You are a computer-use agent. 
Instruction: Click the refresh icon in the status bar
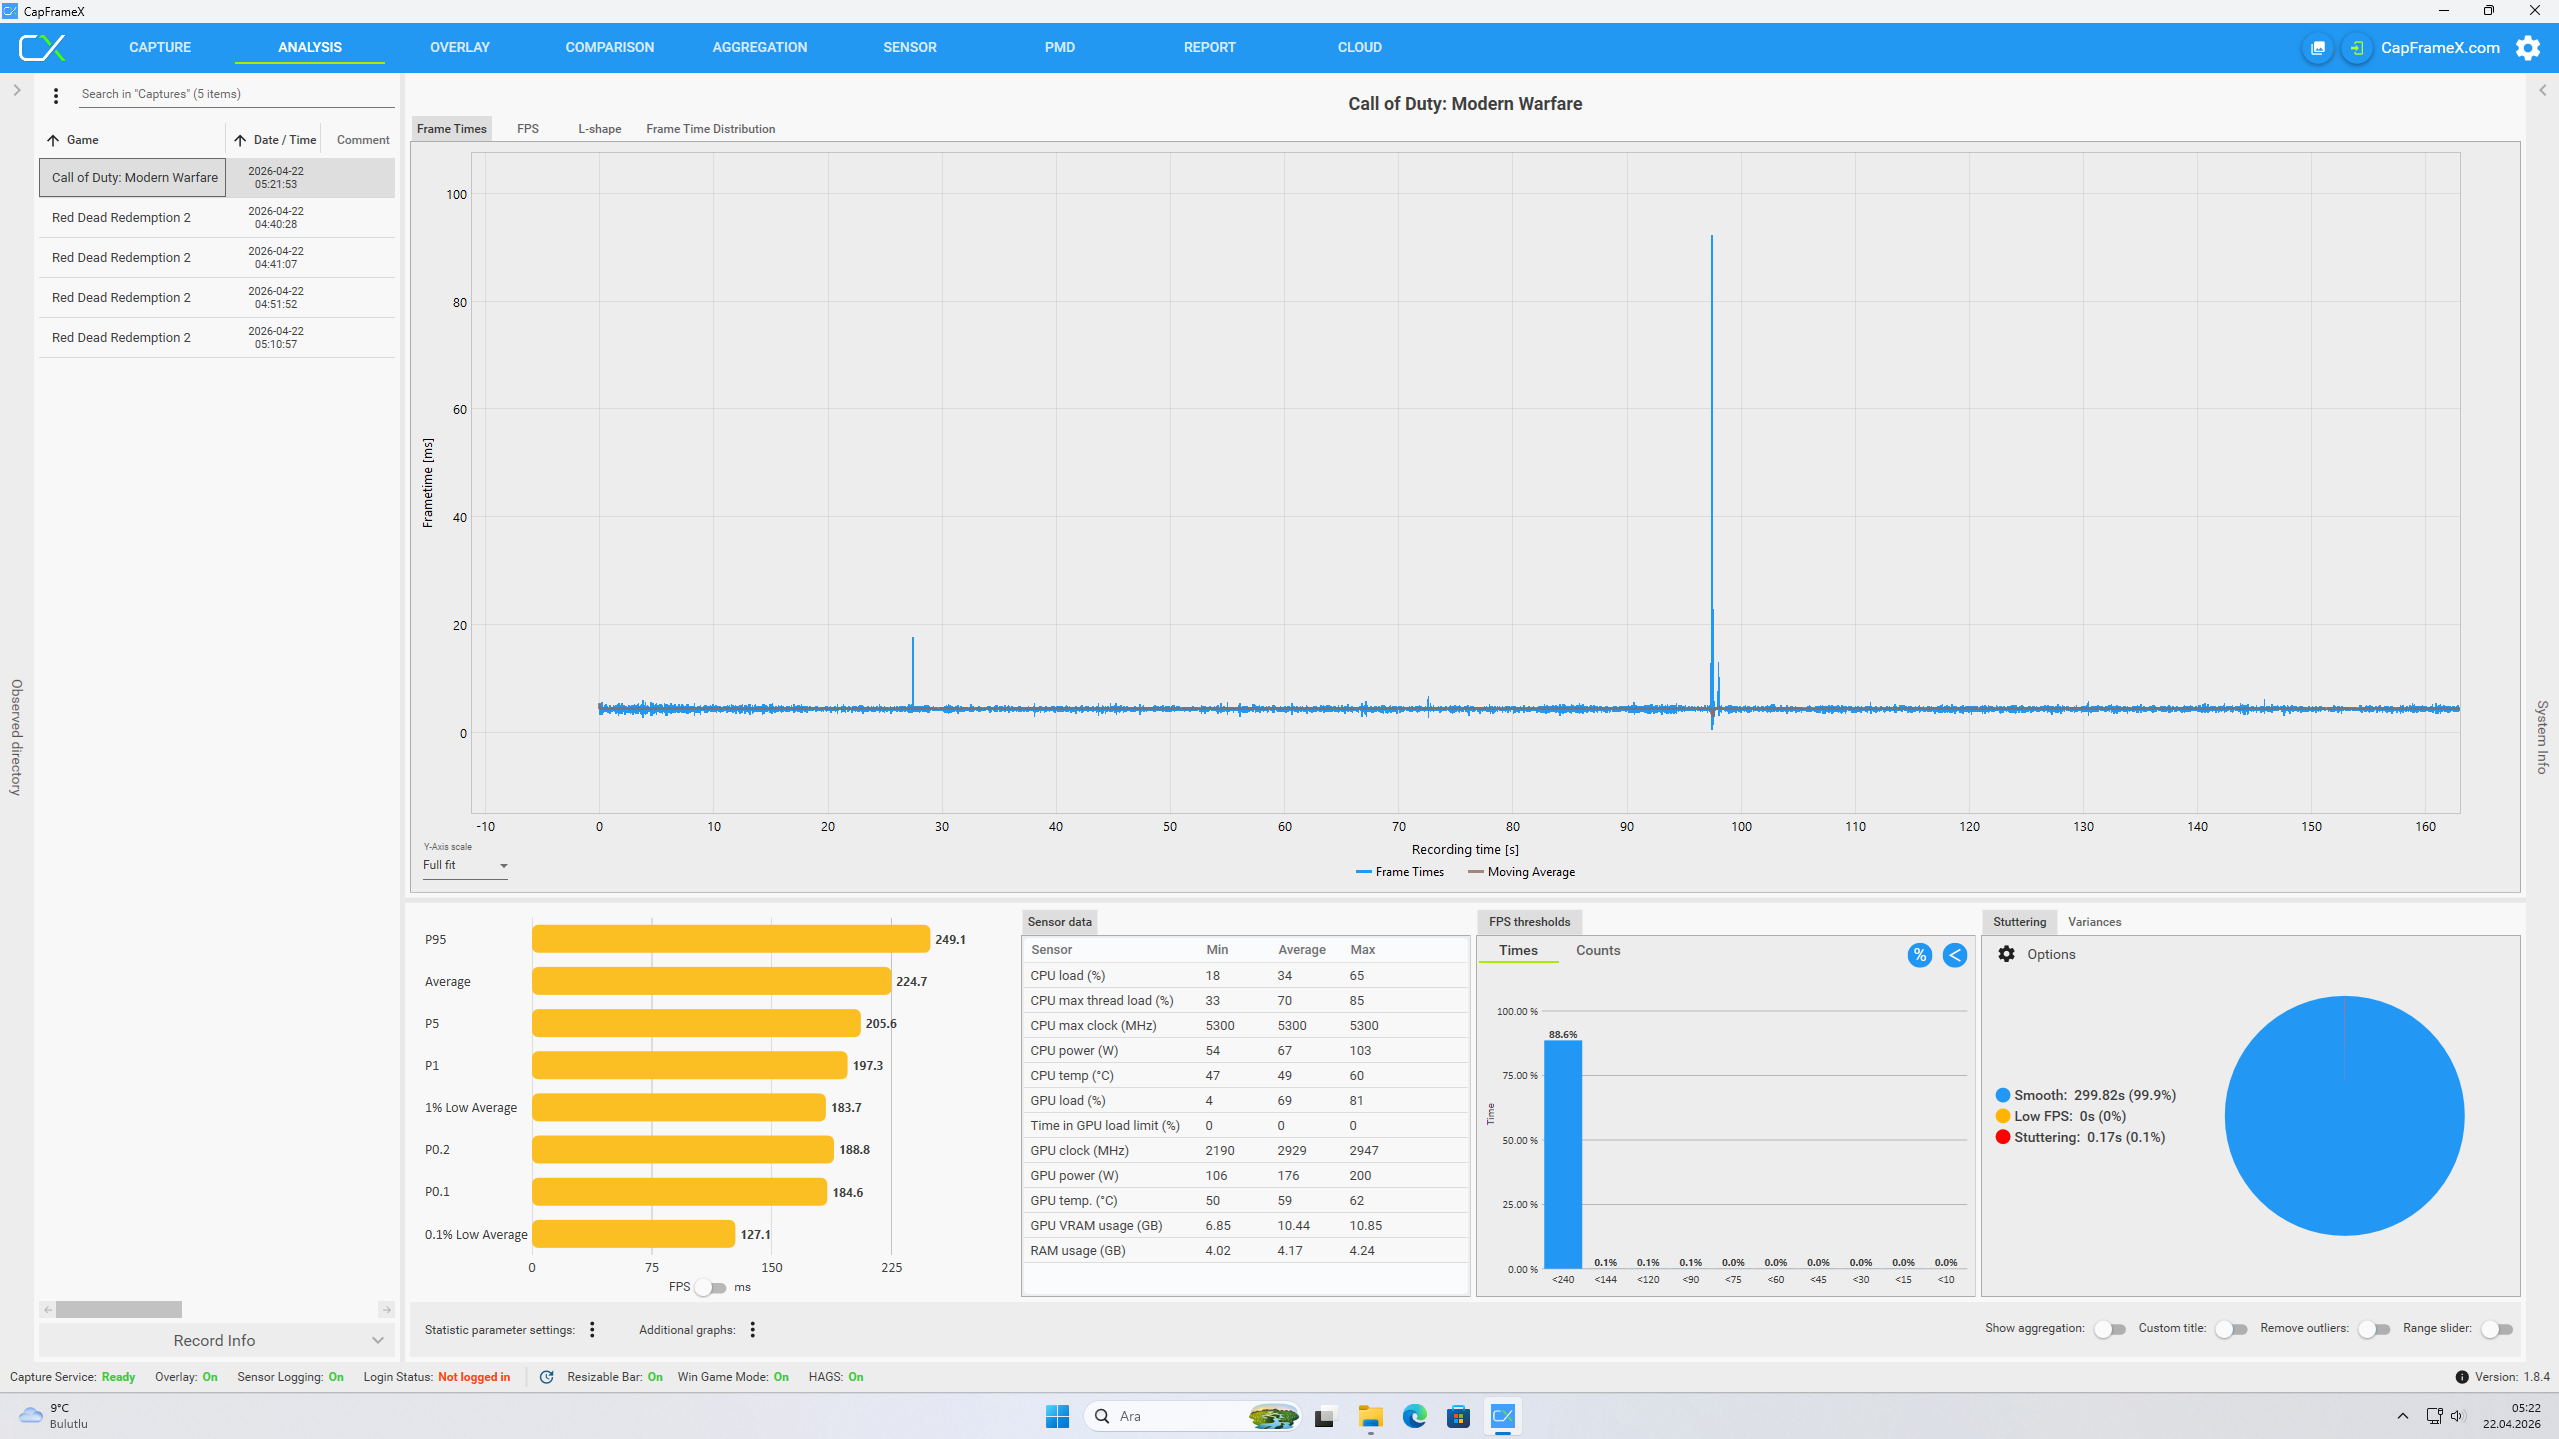(x=546, y=1377)
